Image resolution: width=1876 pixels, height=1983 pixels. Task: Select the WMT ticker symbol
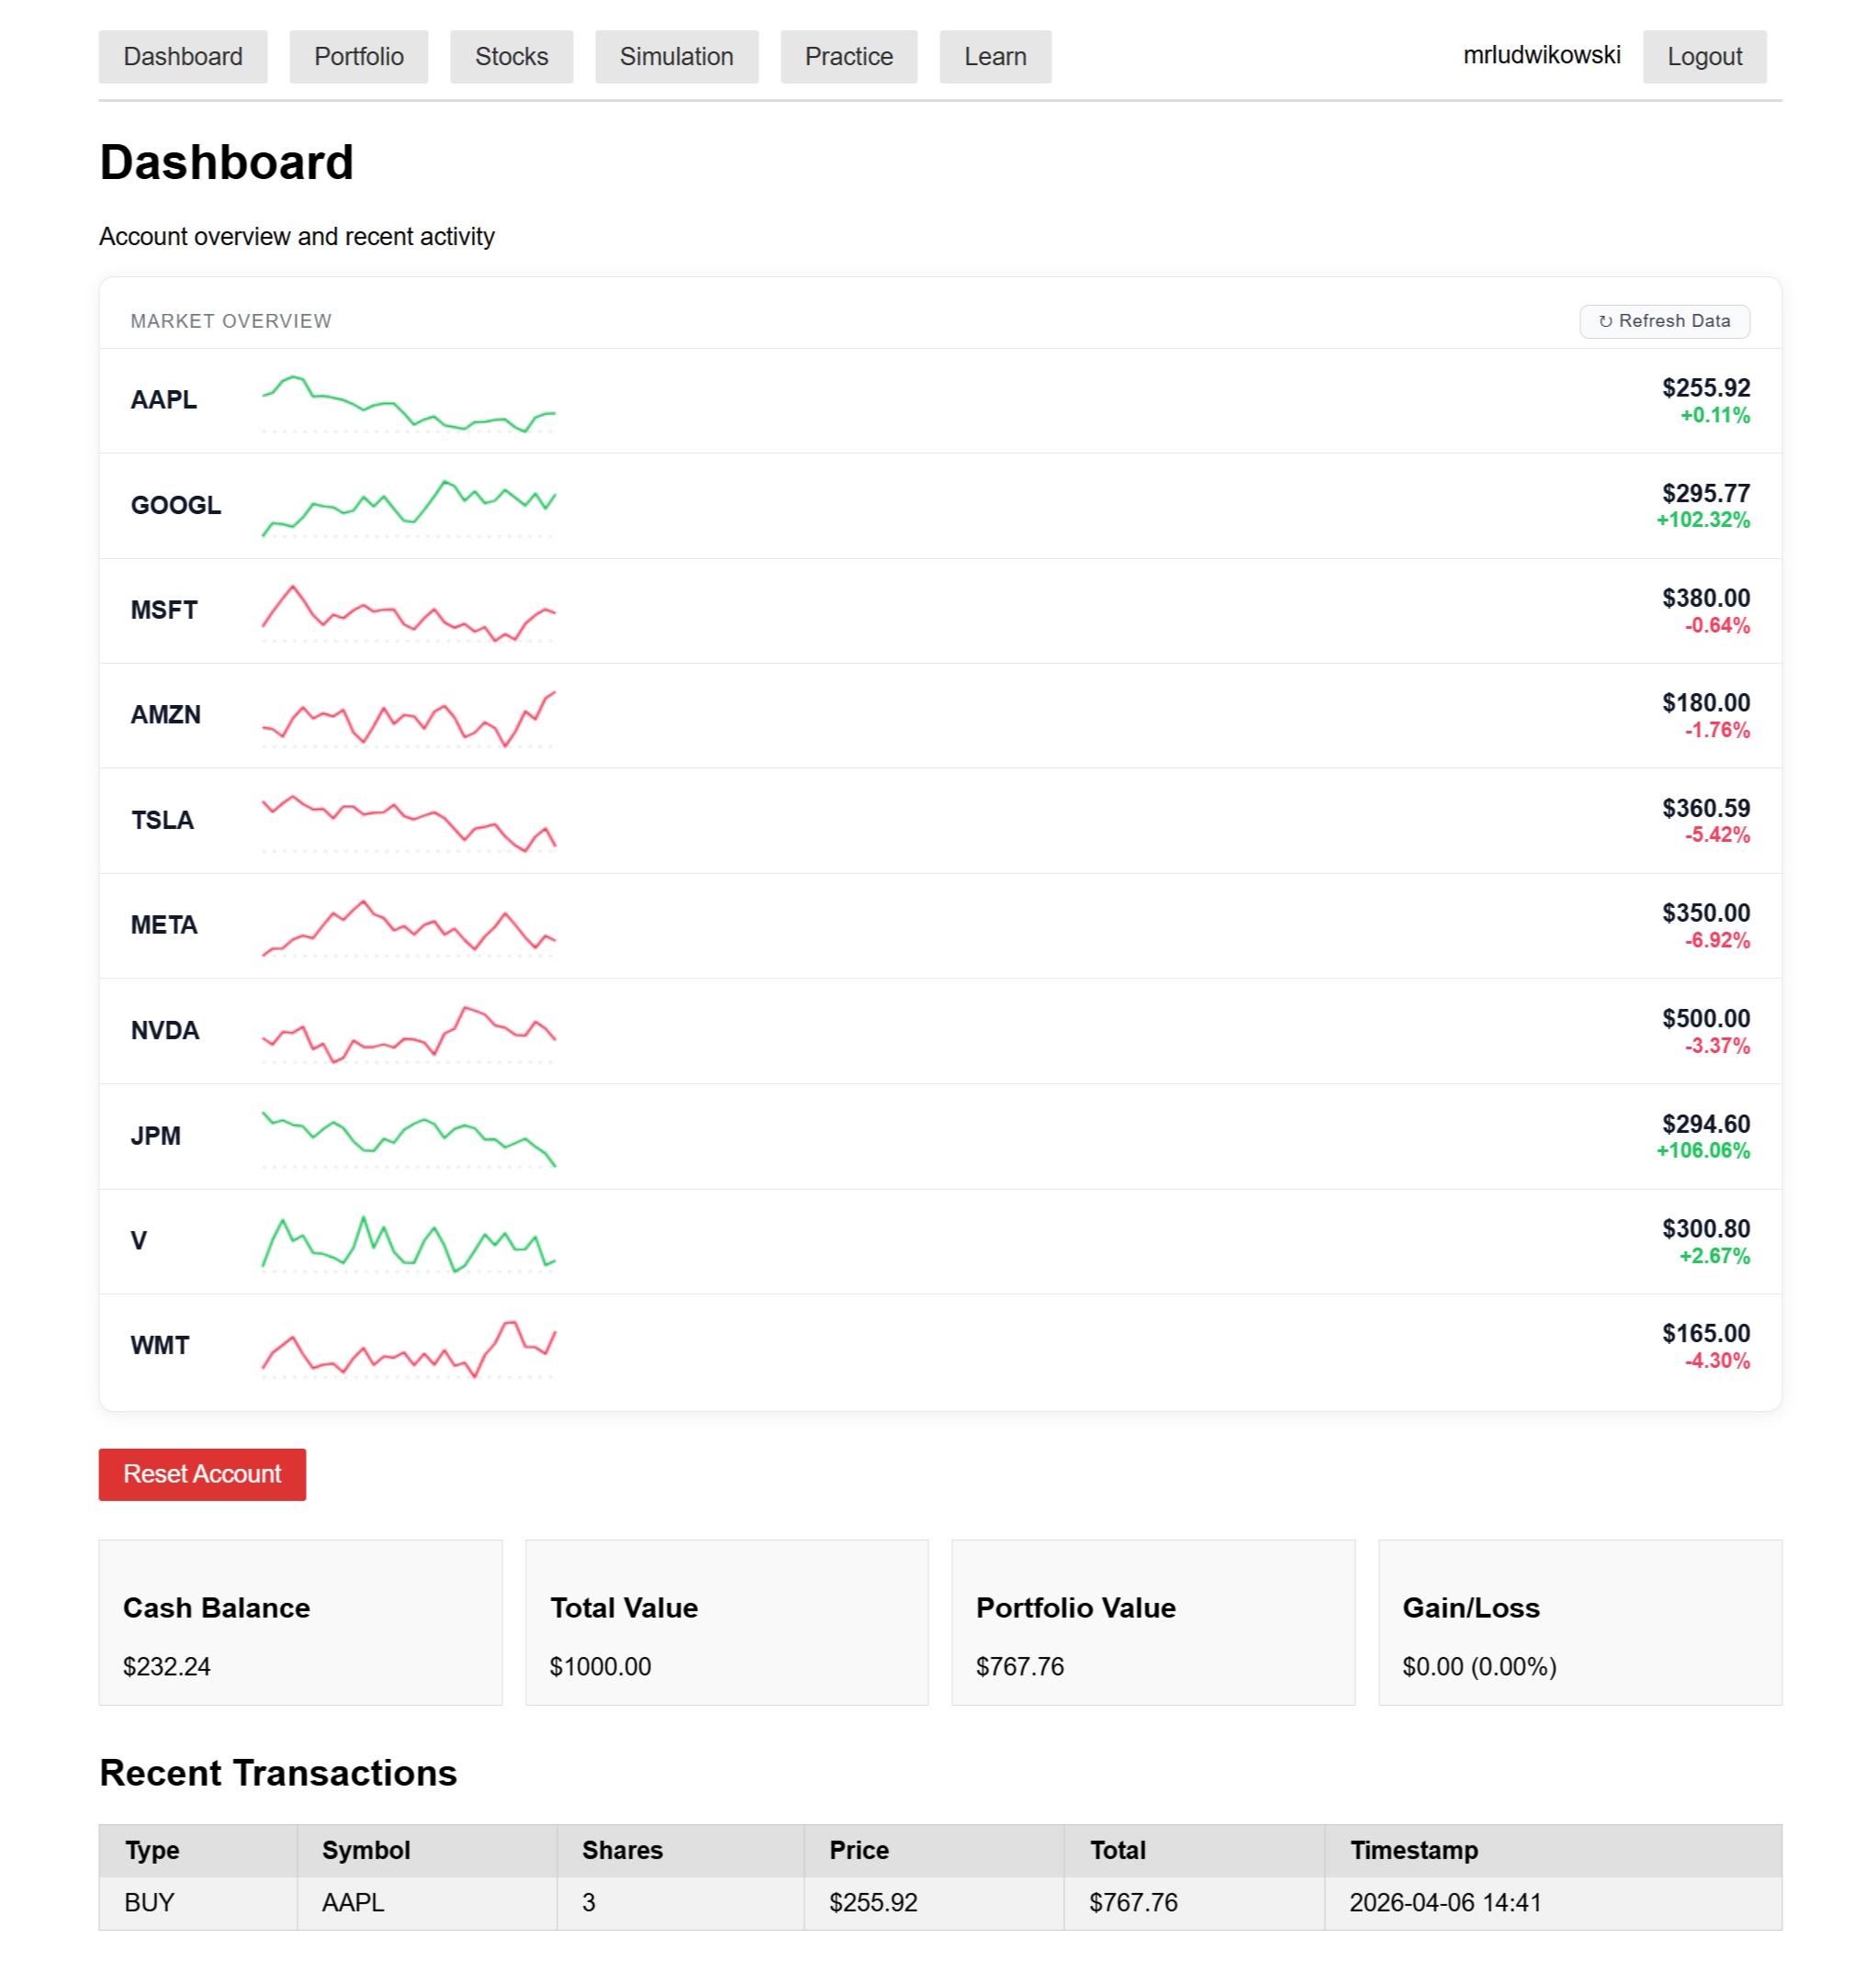(x=160, y=1346)
